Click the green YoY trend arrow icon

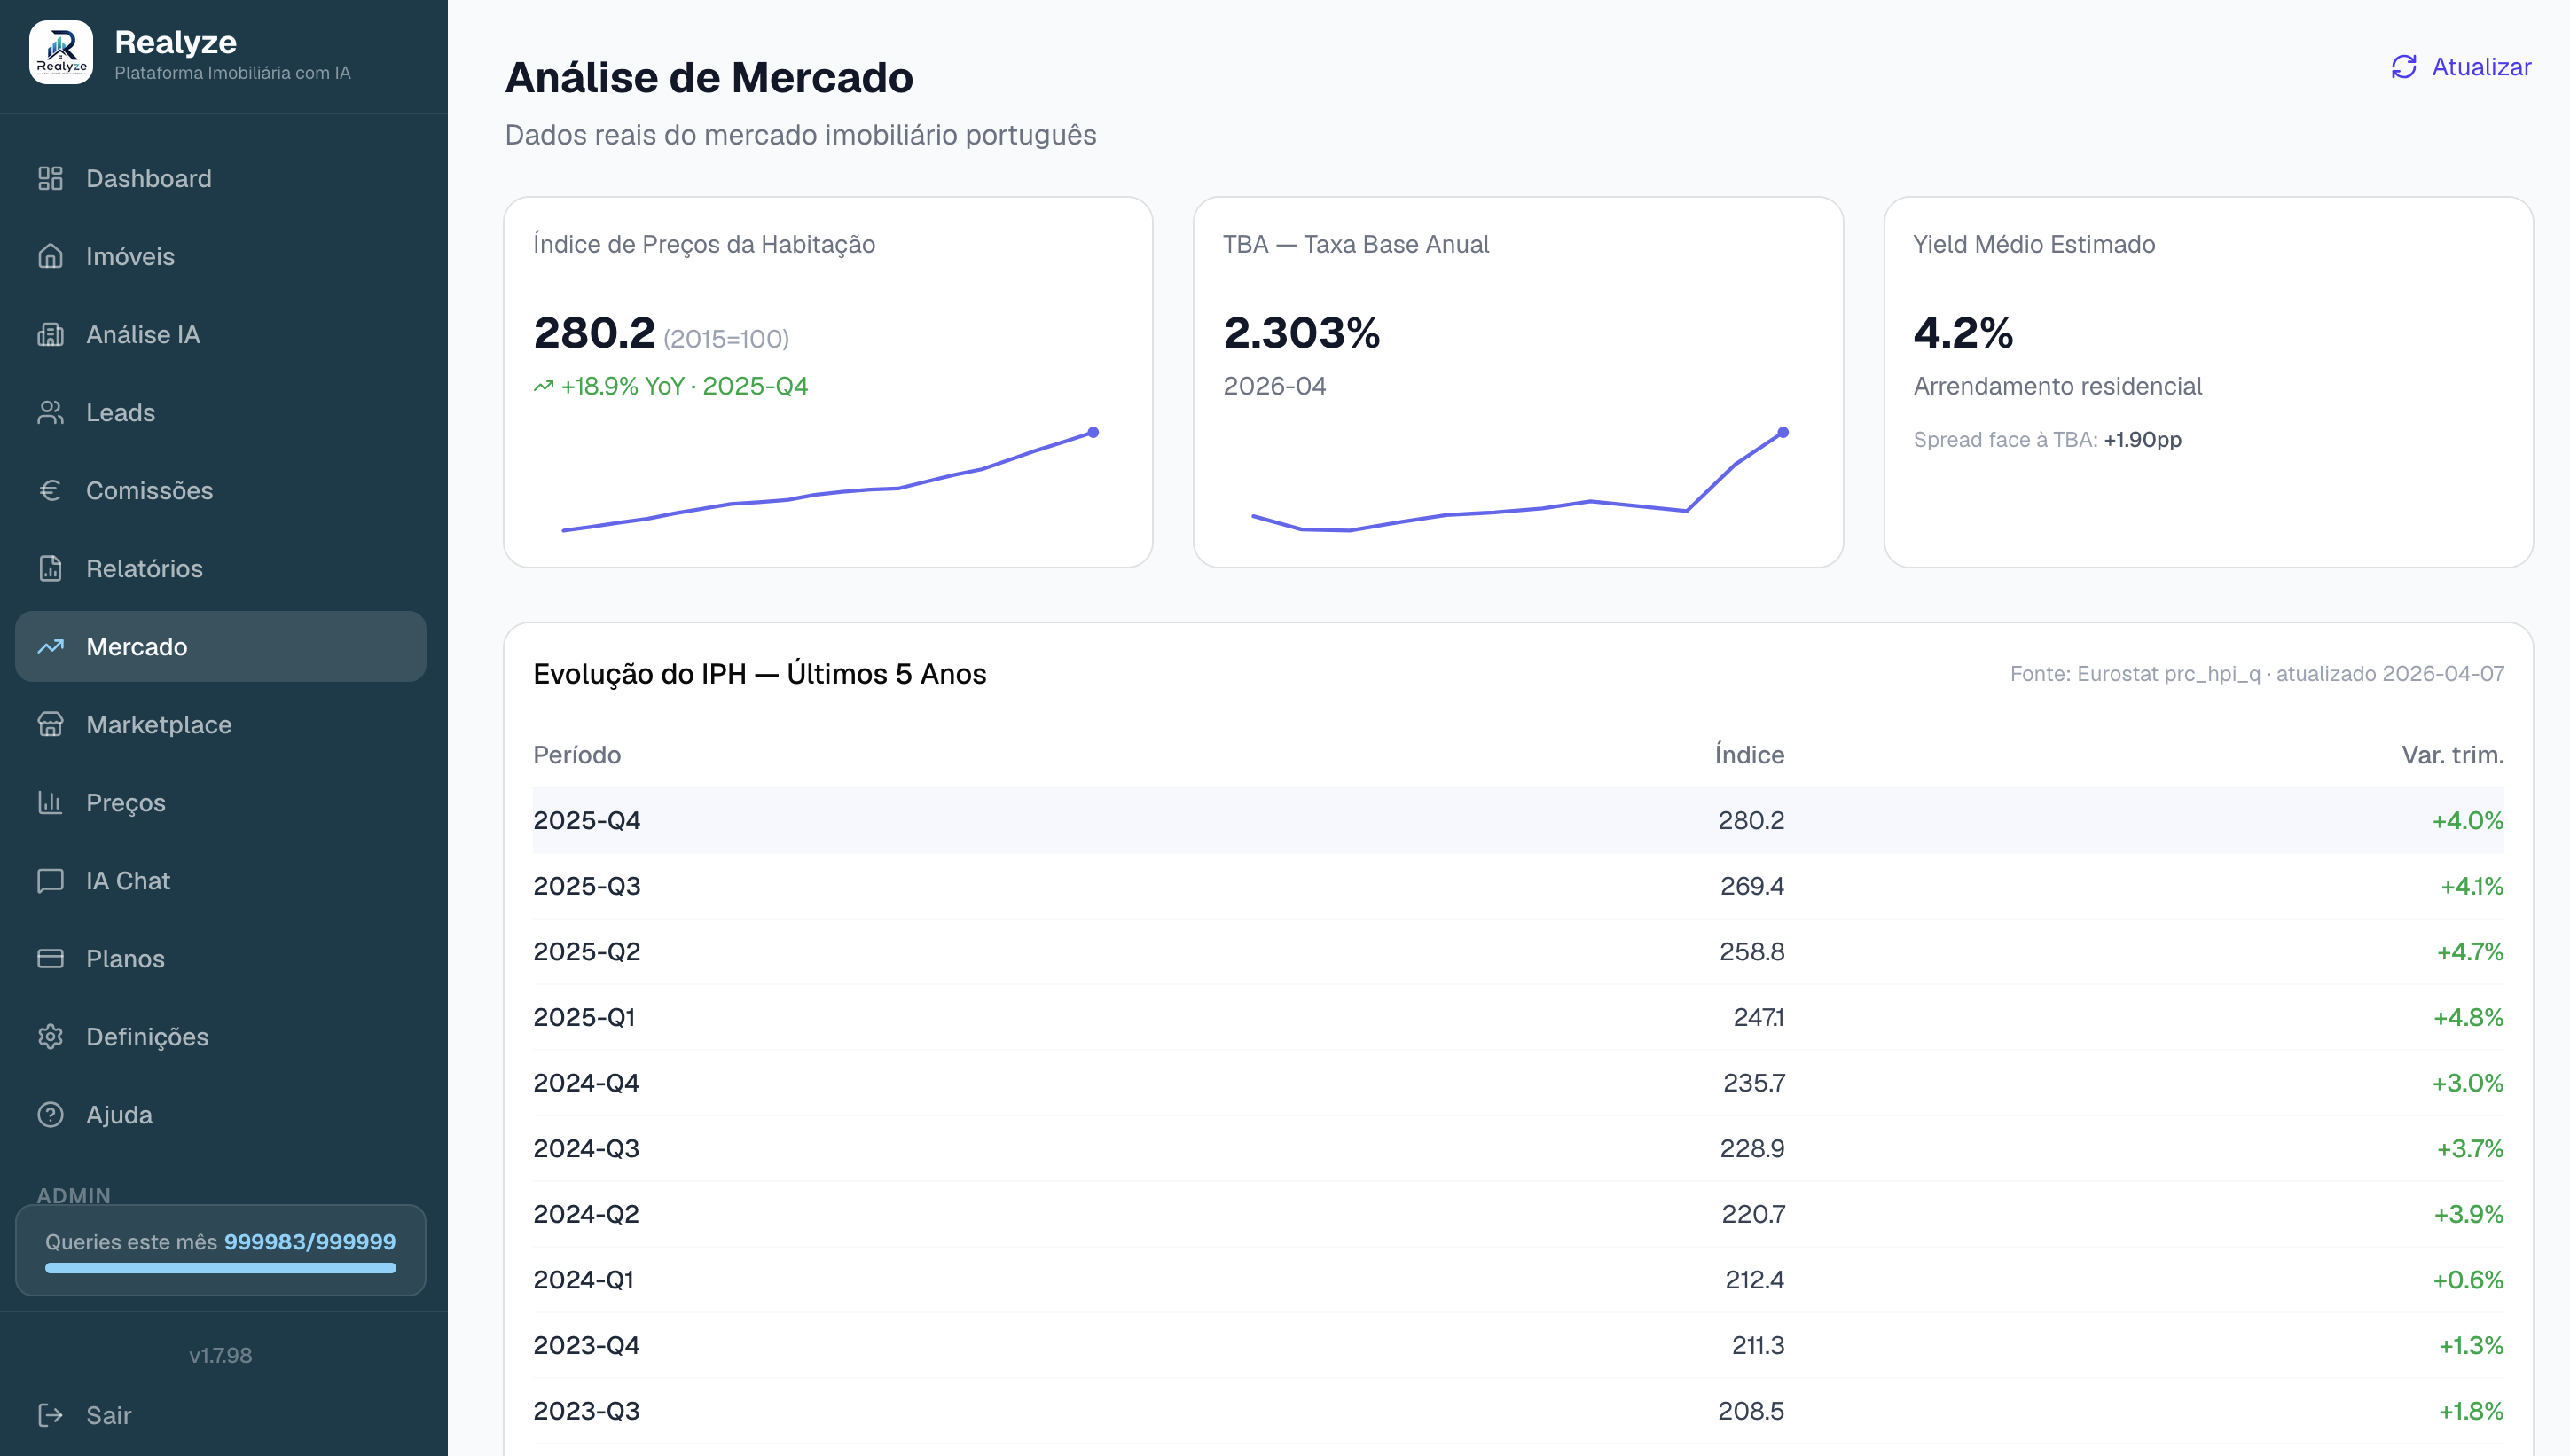543,386
